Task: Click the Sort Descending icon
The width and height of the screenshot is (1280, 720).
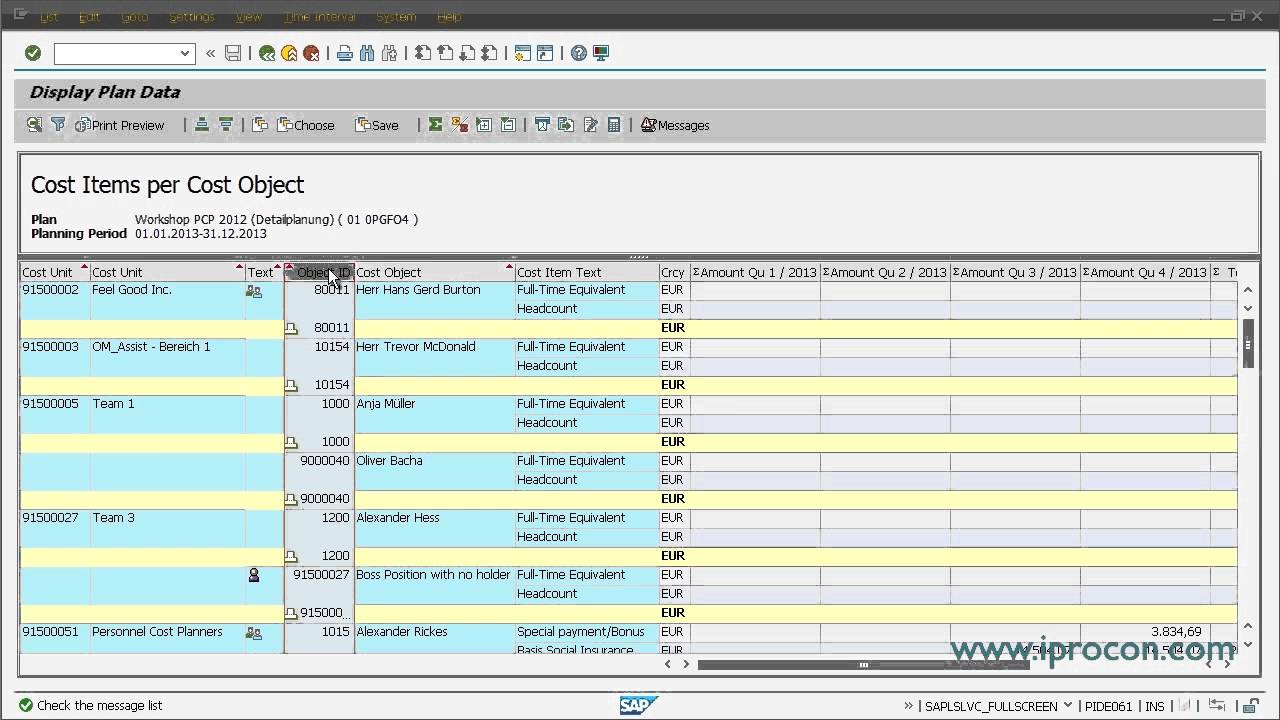Action: (226, 125)
